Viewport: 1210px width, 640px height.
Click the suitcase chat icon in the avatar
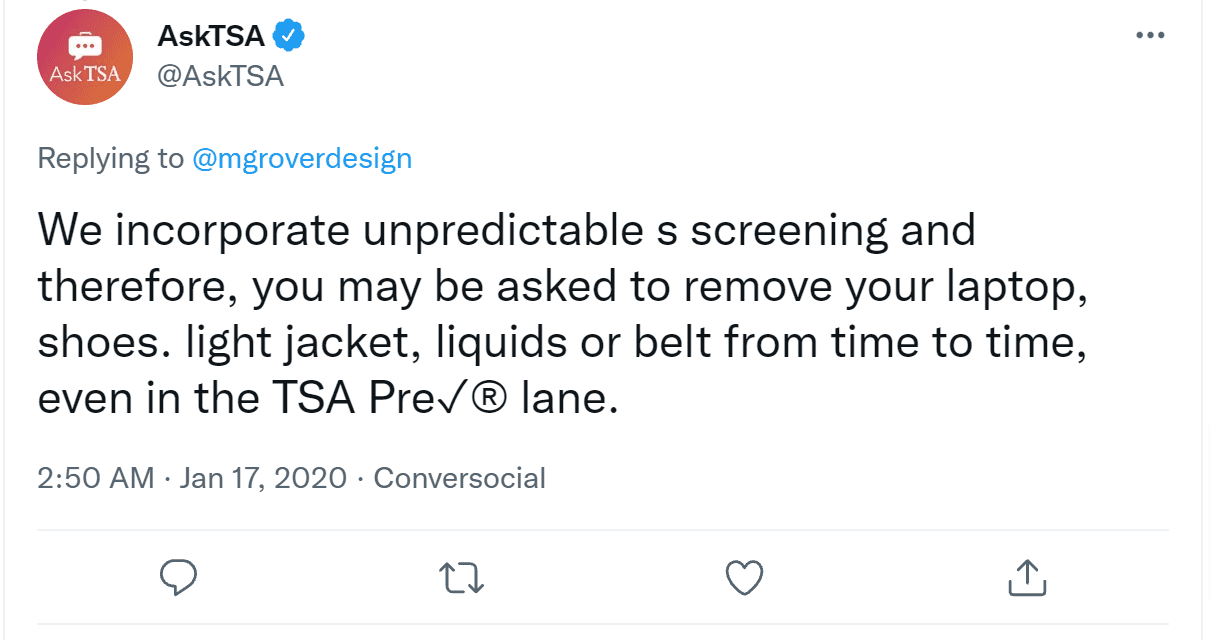tap(85, 45)
